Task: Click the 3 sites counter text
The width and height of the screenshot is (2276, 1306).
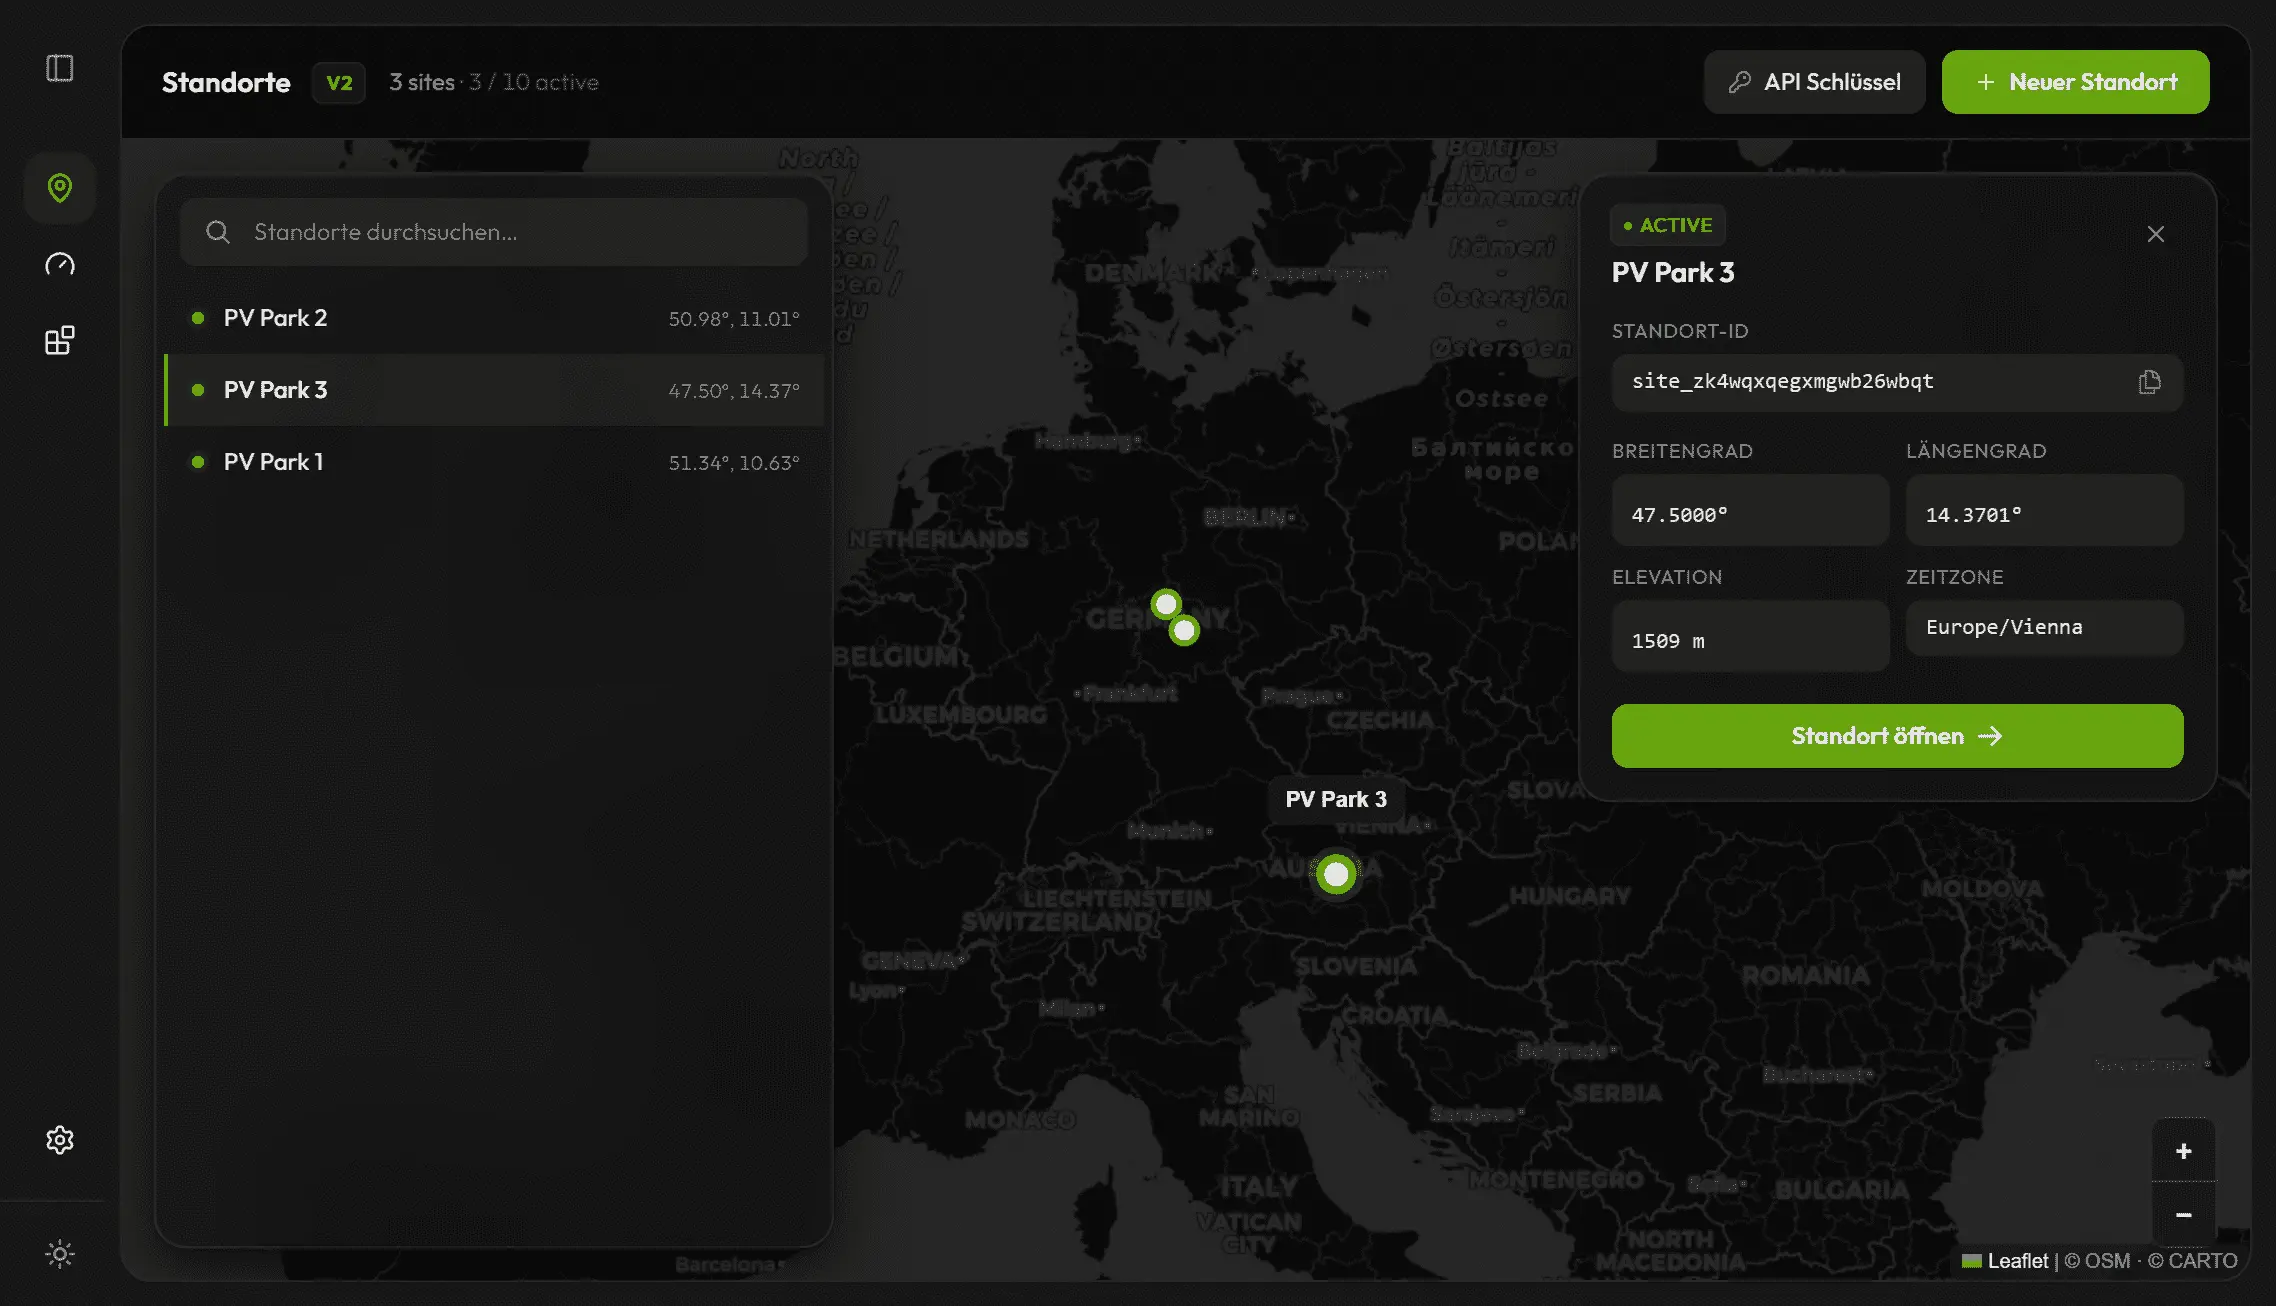Action: (422, 82)
